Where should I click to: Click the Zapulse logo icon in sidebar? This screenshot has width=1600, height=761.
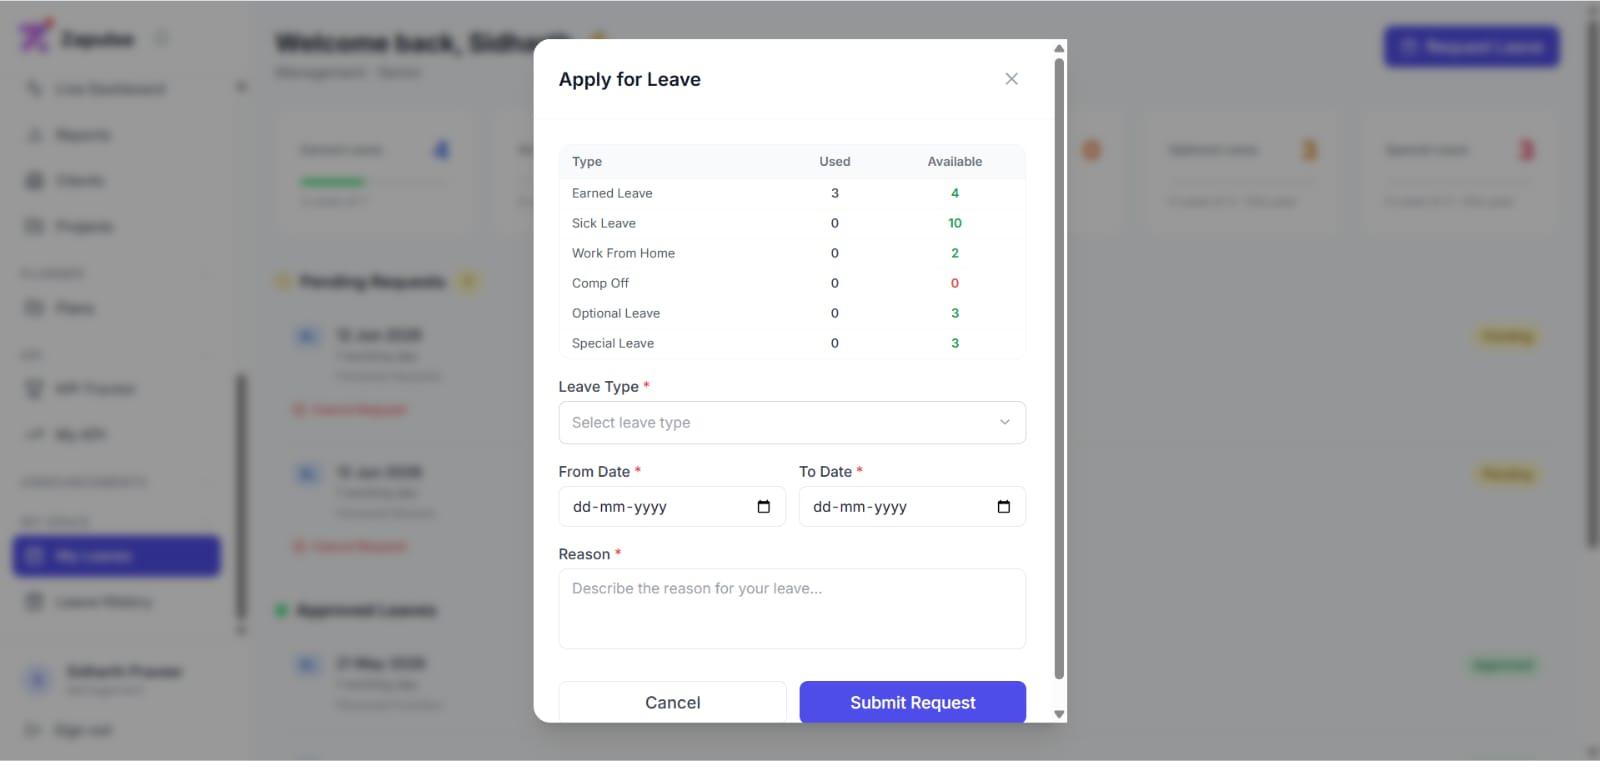pyautogui.click(x=35, y=37)
